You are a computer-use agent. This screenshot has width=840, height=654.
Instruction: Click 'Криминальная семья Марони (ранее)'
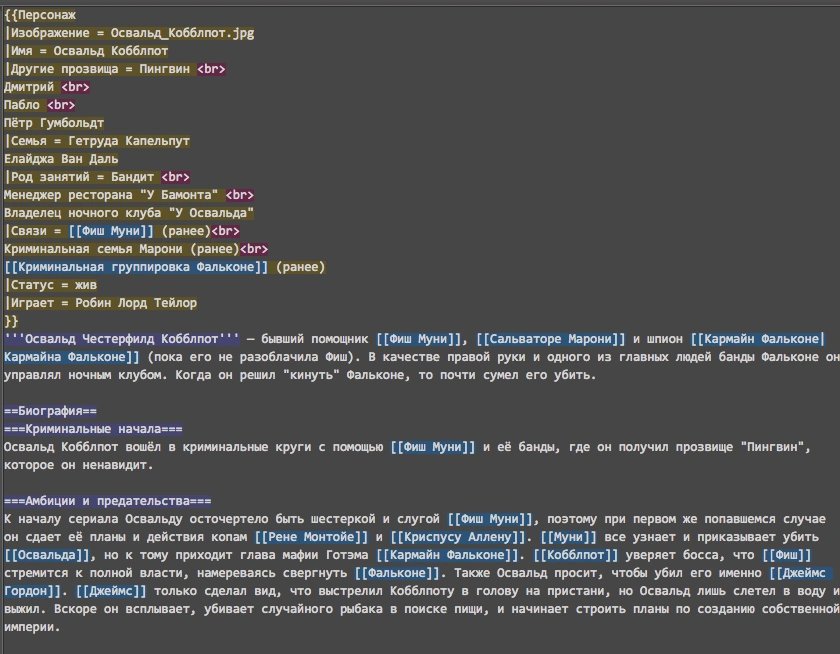point(122,249)
